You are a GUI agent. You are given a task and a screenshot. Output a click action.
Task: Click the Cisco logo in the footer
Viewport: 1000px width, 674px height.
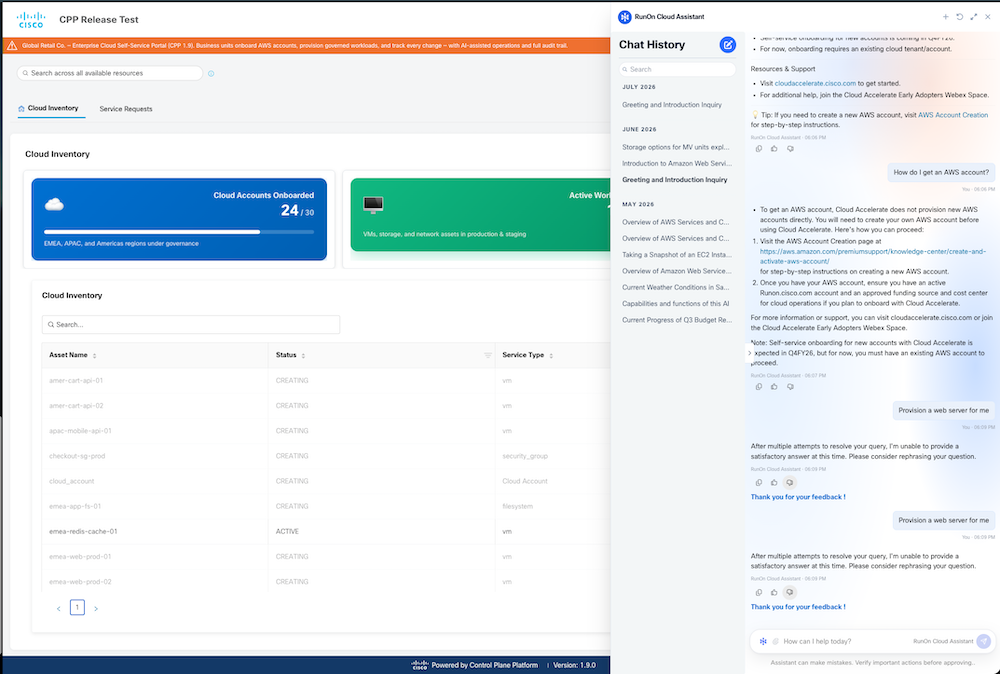pyautogui.click(x=420, y=665)
